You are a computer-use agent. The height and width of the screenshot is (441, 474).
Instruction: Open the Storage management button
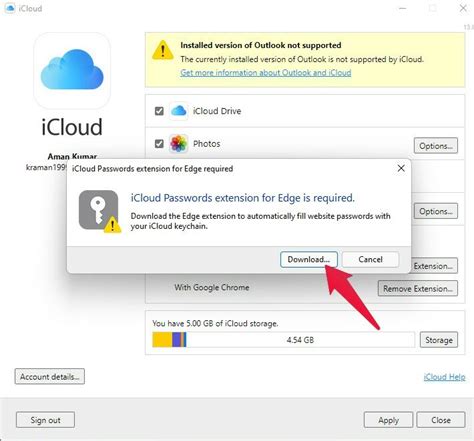pos(439,340)
